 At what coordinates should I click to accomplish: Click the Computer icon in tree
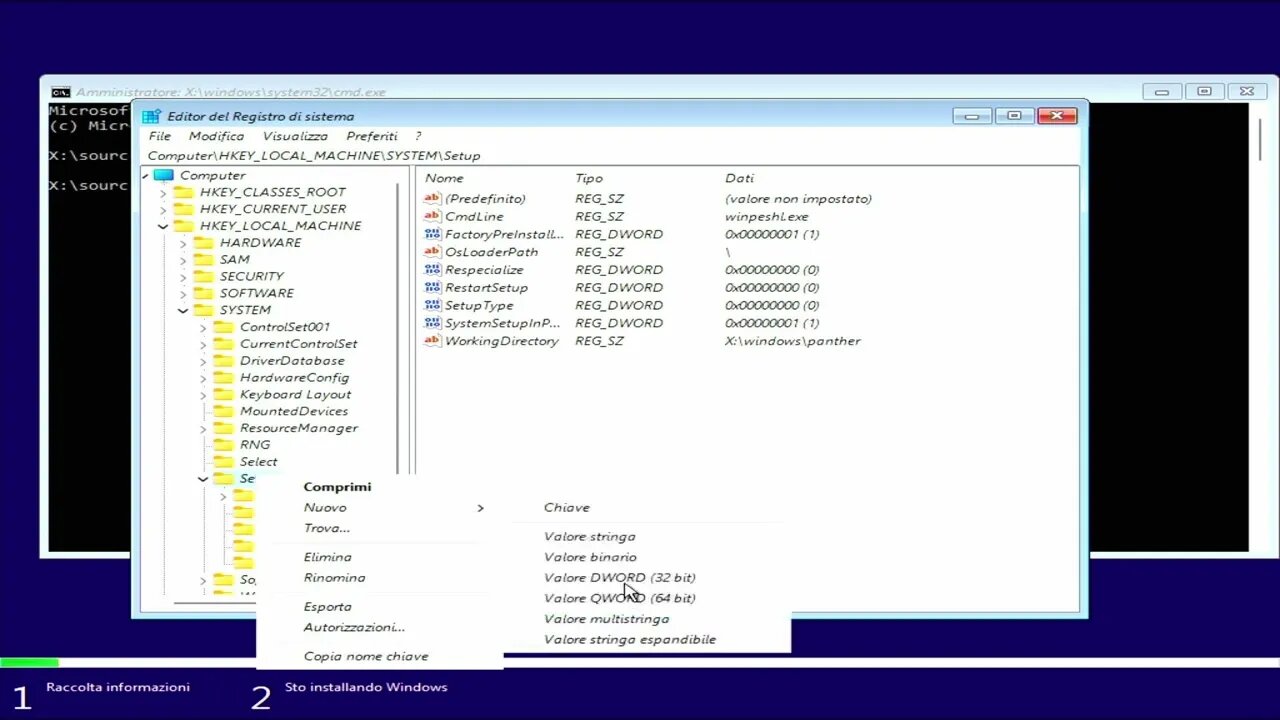point(163,175)
